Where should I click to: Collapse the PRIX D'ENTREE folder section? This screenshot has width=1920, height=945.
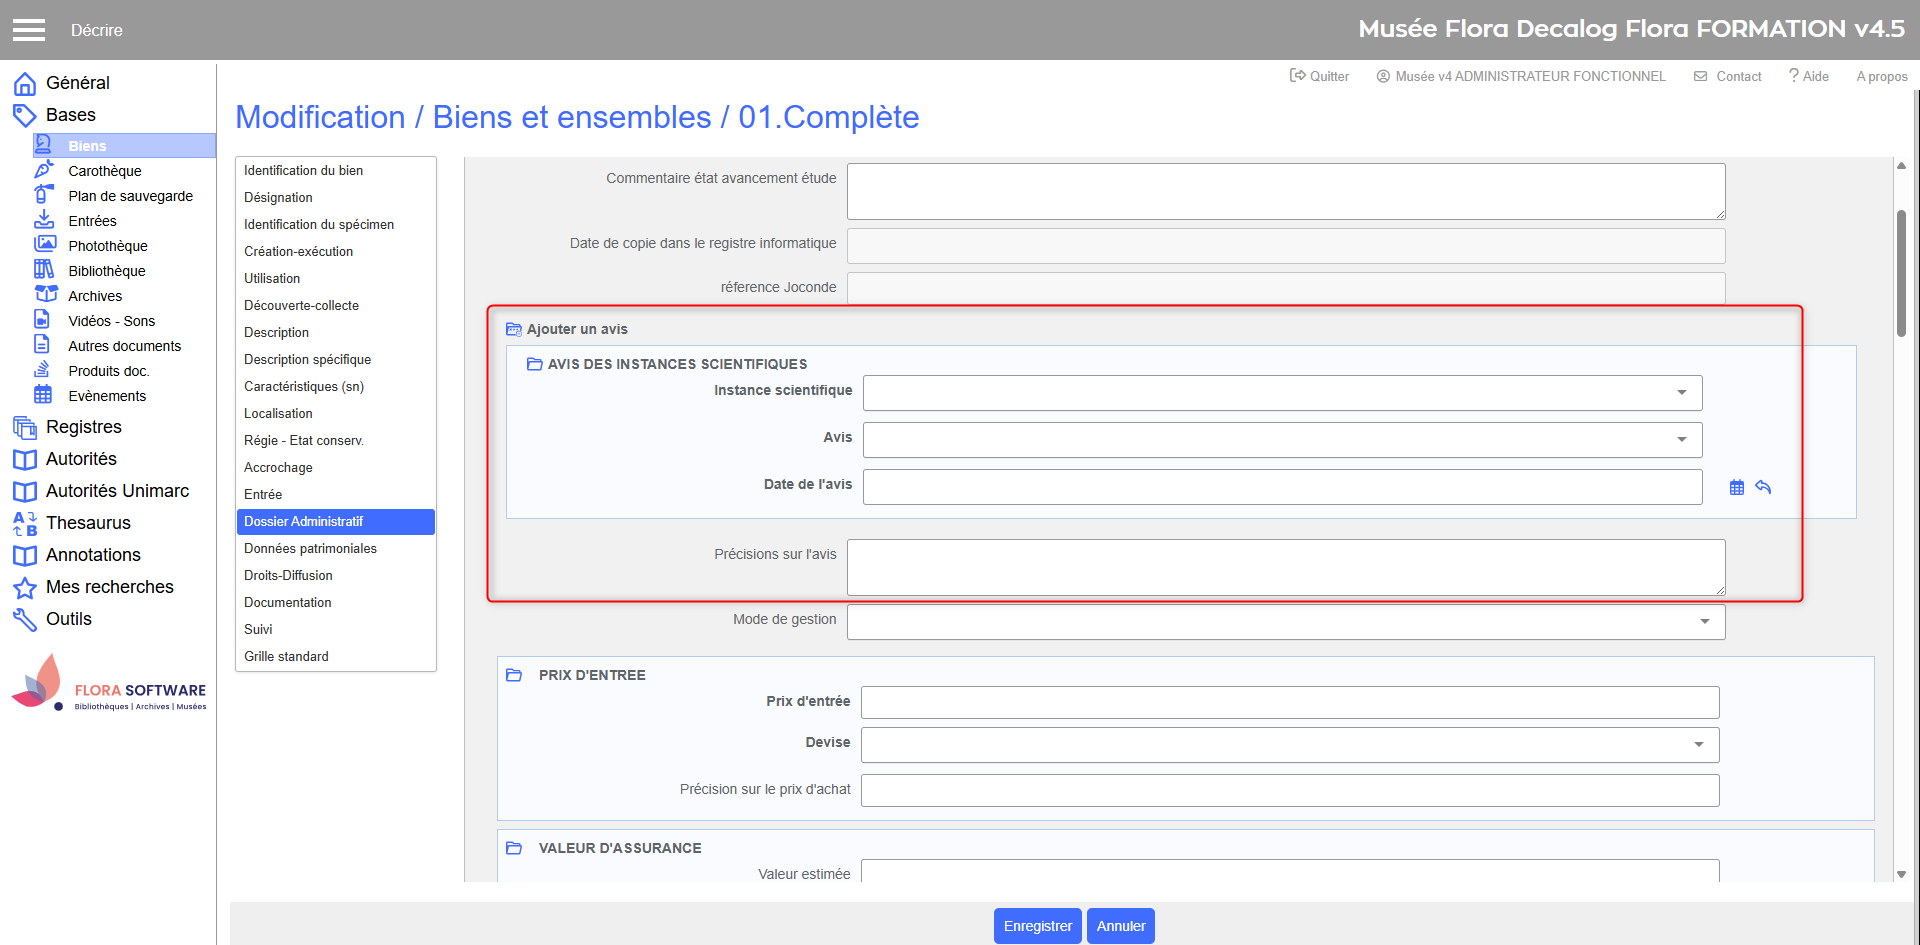[x=514, y=675]
